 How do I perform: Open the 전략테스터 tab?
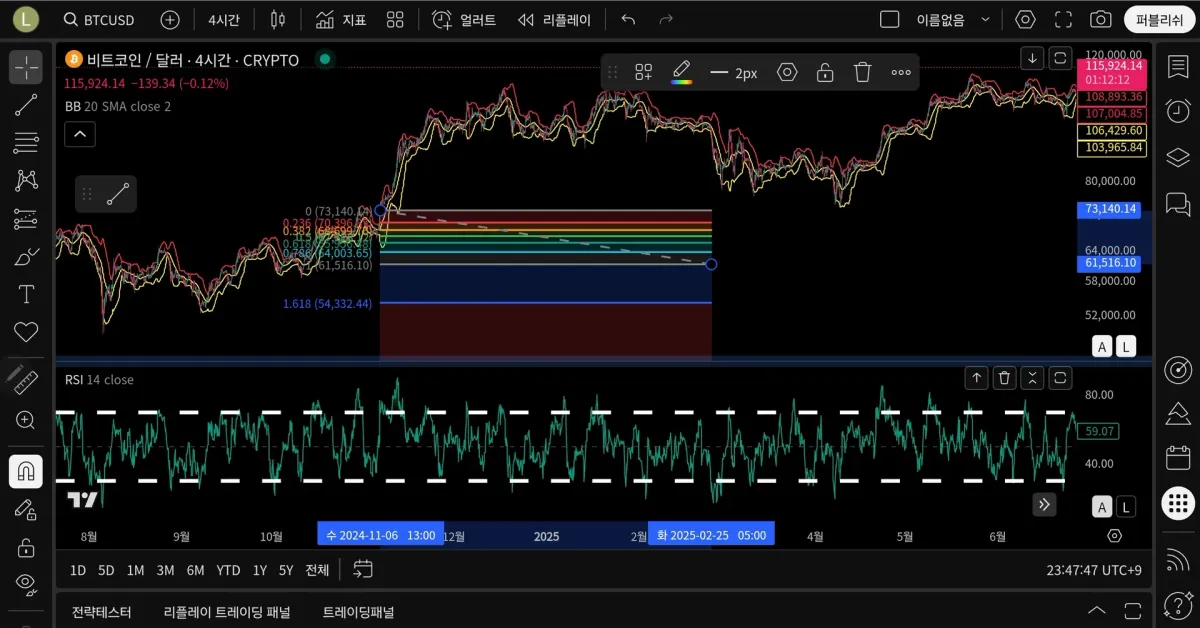[x=101, y=611]
